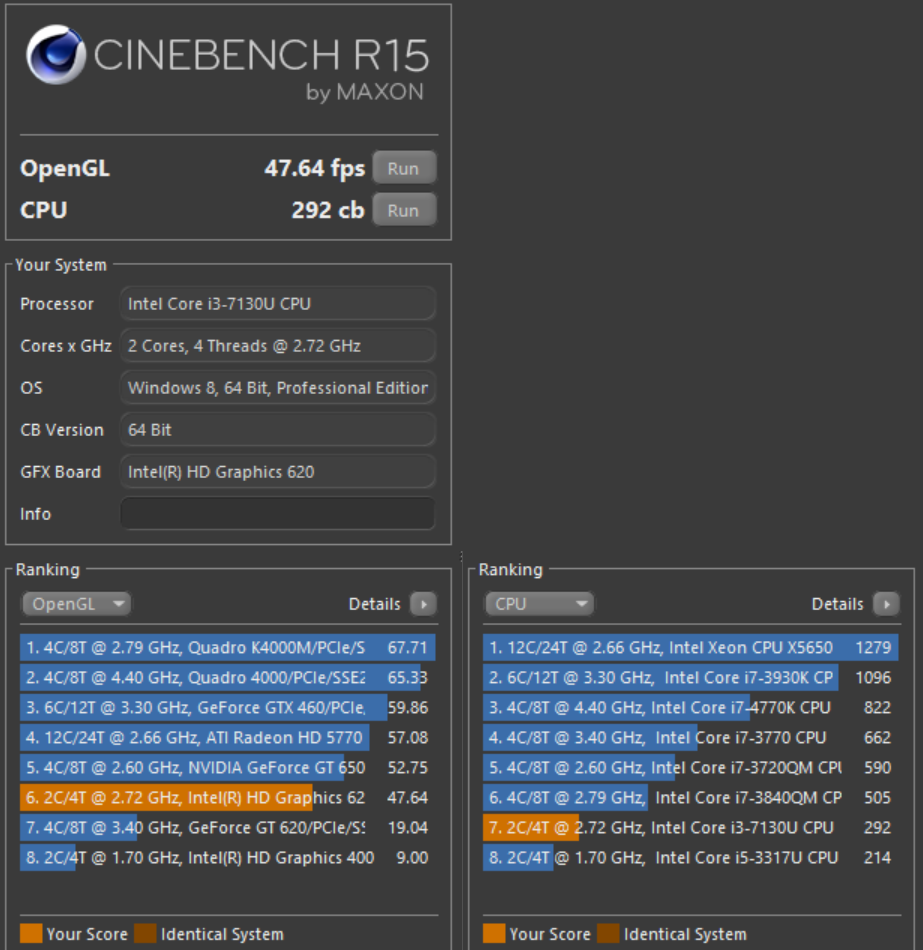Viewport: 923px width, 950px height.
Task: Run the CPU benchmark test
Action: (x=403, y=210)
